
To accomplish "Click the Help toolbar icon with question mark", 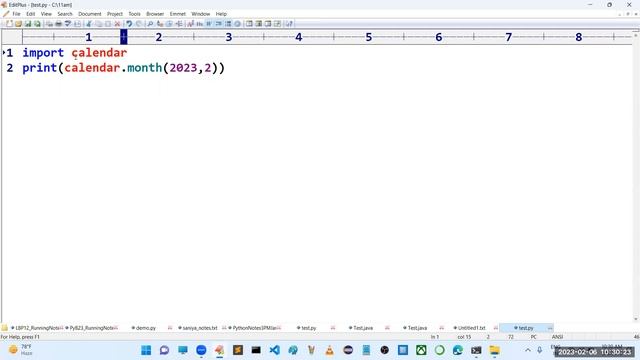I will [x=289, y=24].
